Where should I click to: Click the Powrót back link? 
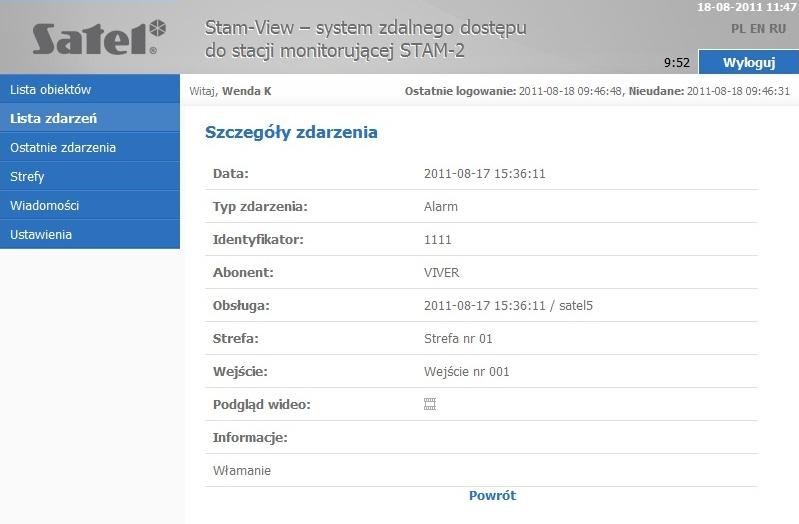pyautogui.click(x=492, y=495)
